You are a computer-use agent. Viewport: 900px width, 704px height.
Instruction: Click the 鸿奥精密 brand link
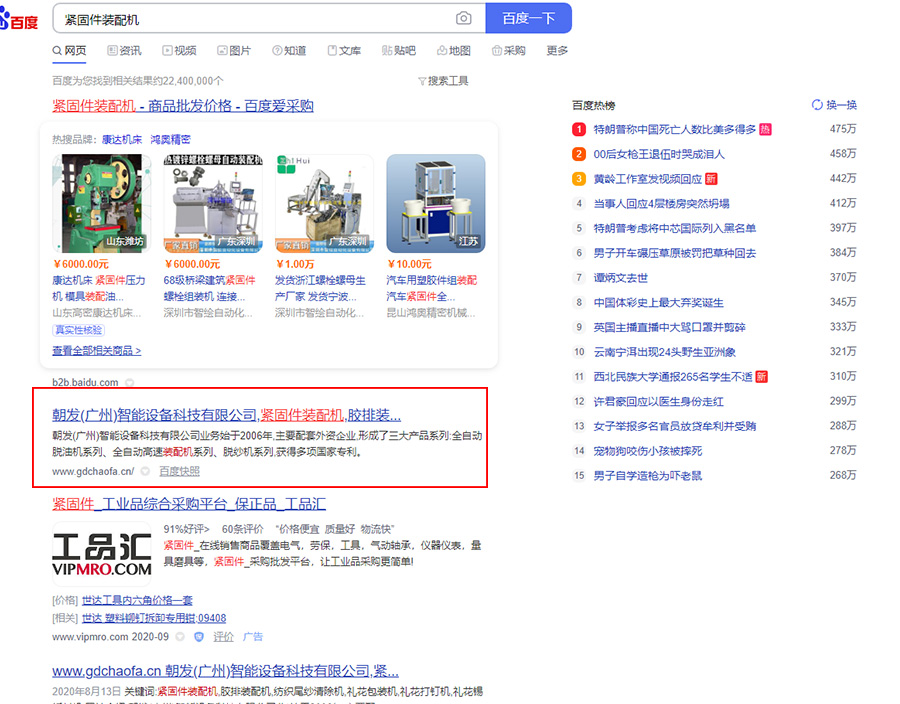click(170, 139)
